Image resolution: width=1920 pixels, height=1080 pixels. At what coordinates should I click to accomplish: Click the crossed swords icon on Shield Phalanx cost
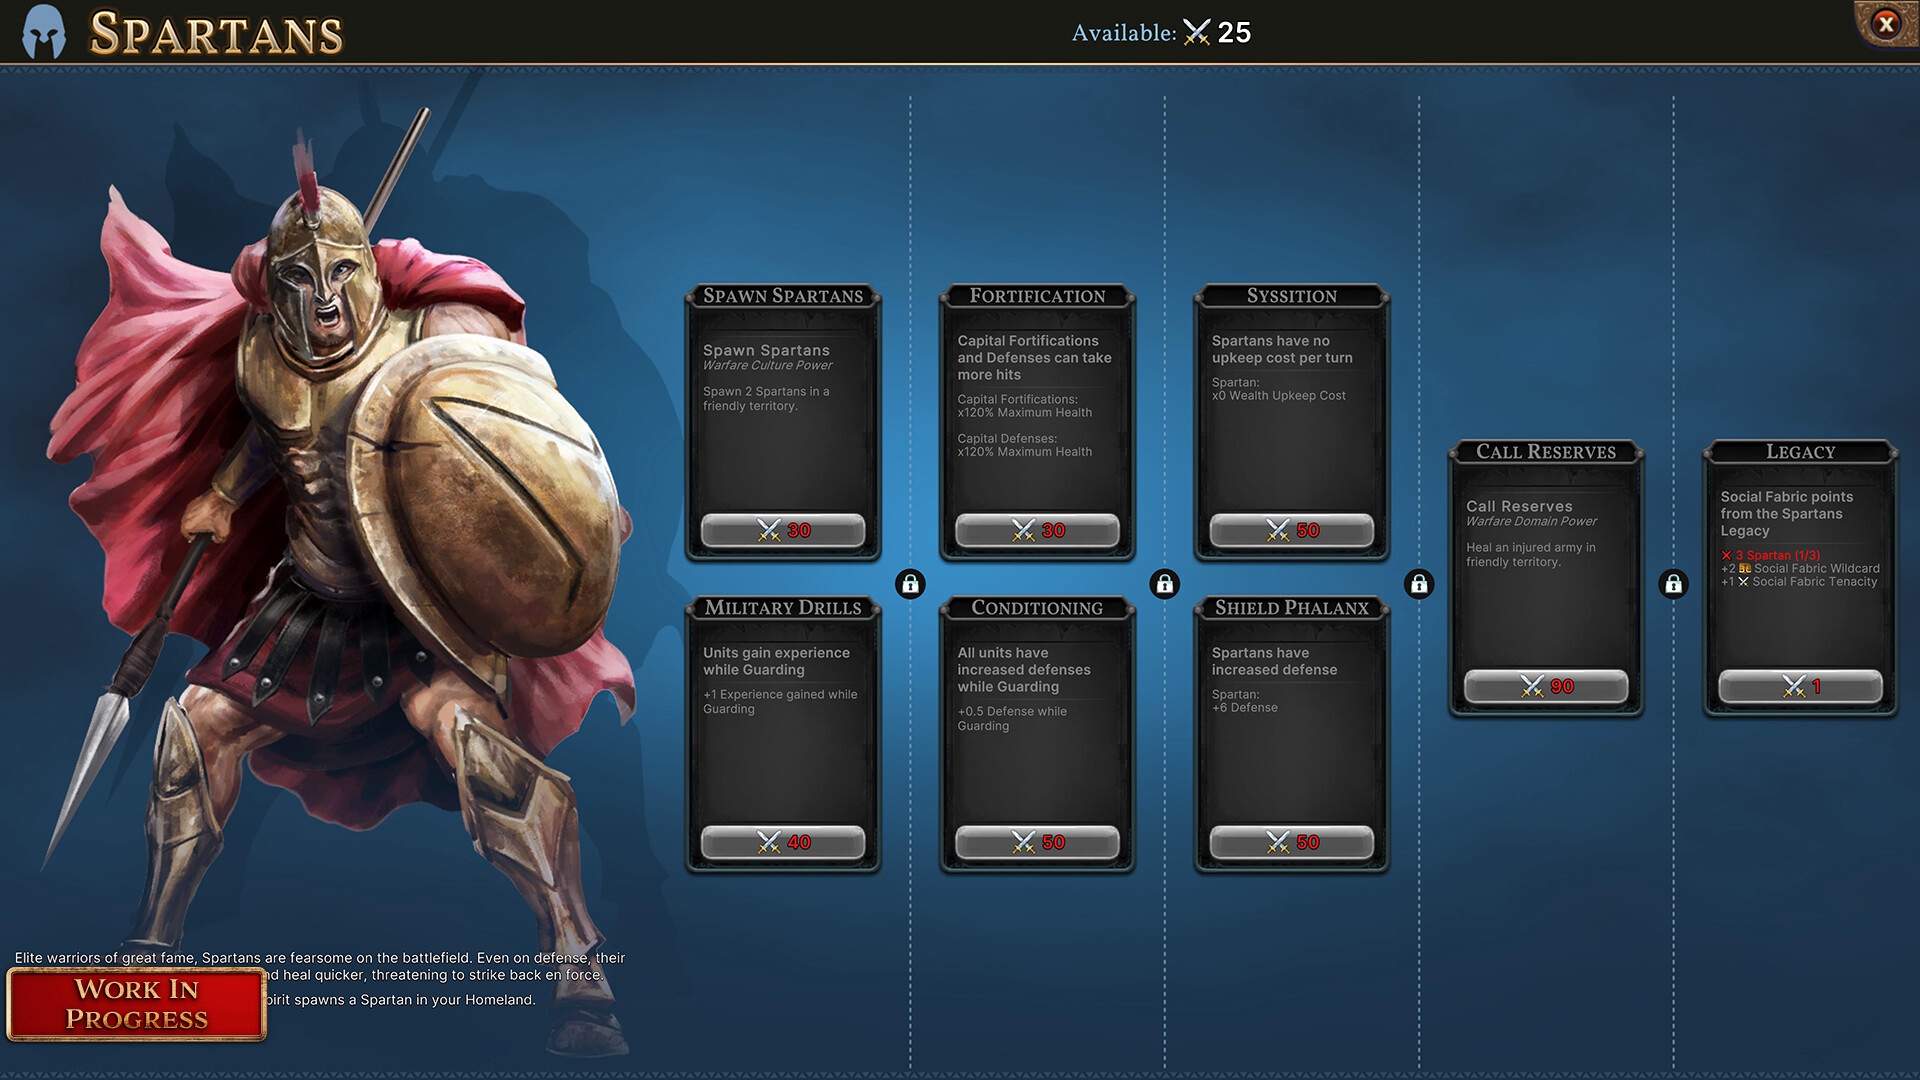[1274, 840]
